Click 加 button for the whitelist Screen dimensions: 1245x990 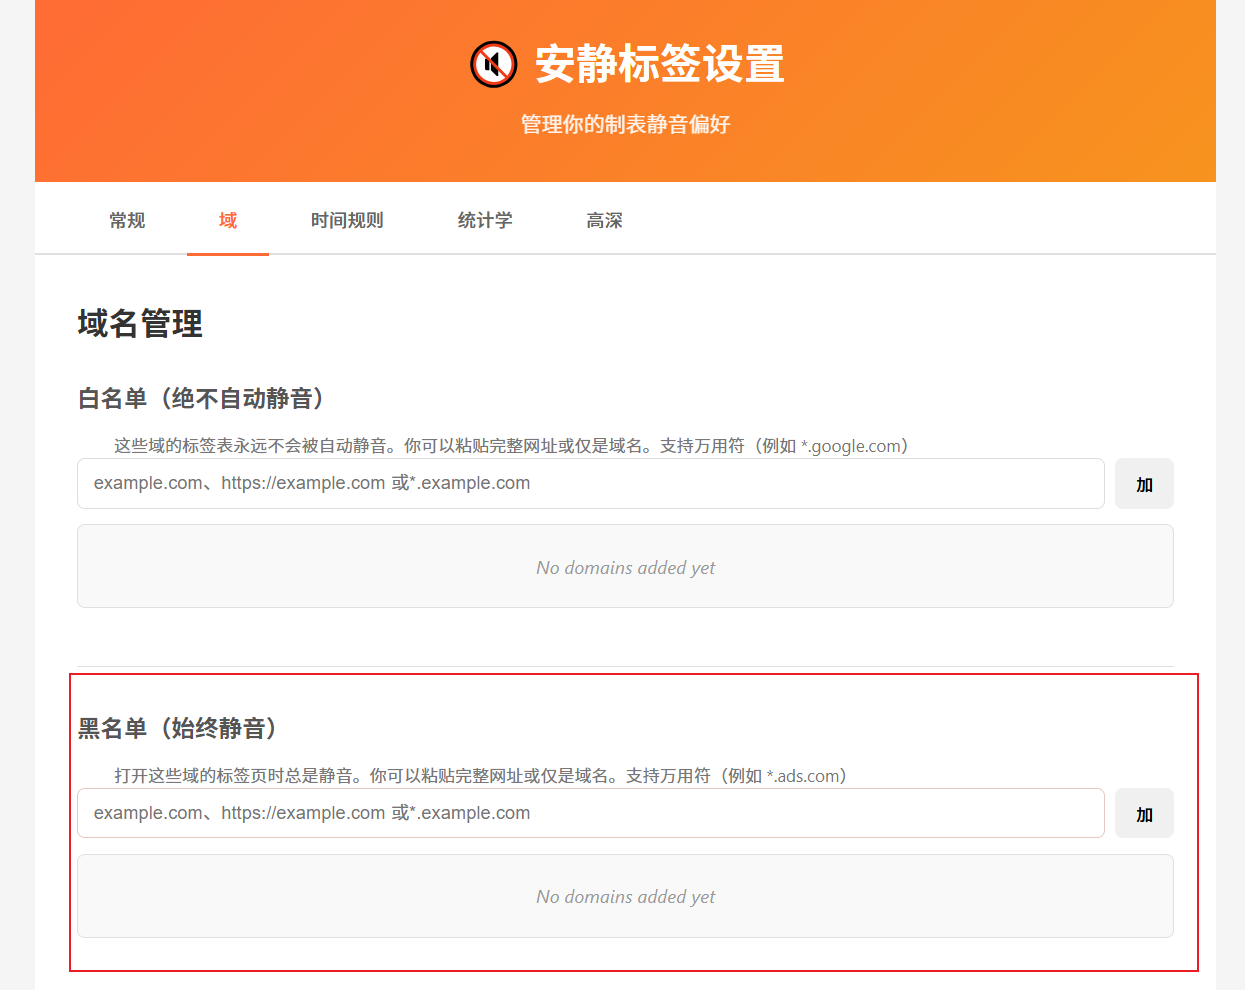click(1144, 484)
